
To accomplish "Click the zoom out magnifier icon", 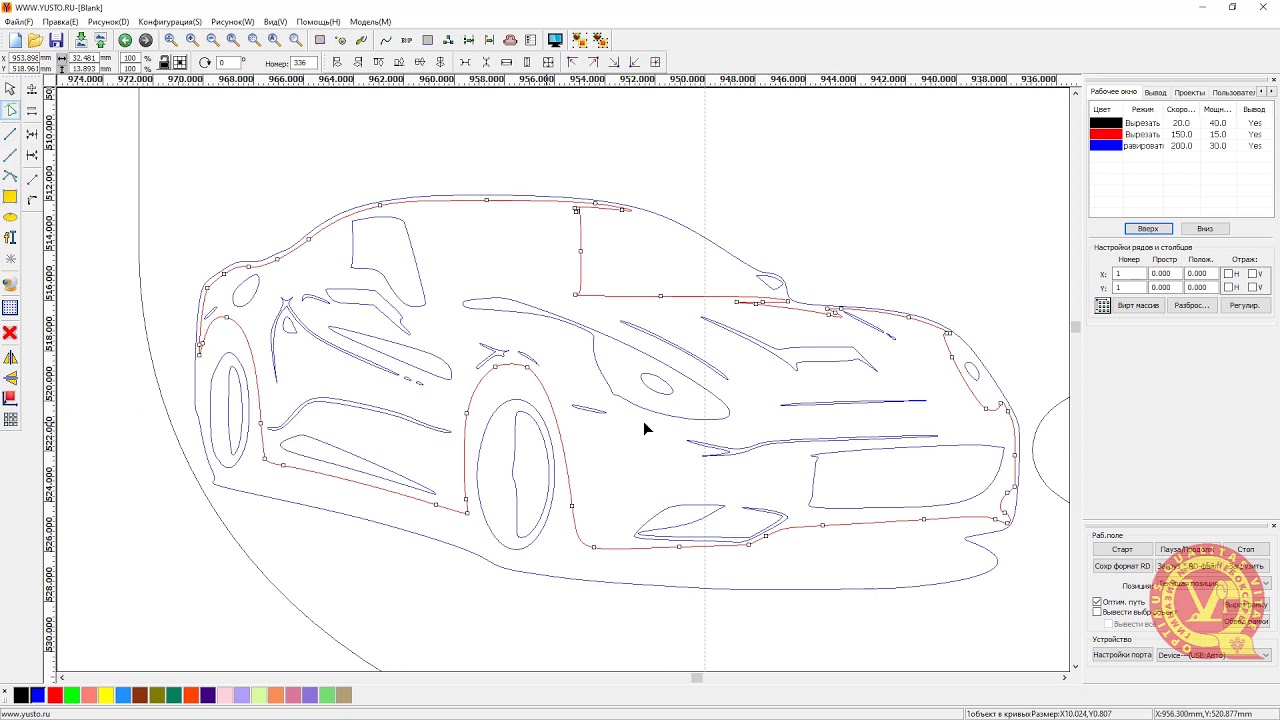I will click(x=213, y=40).
